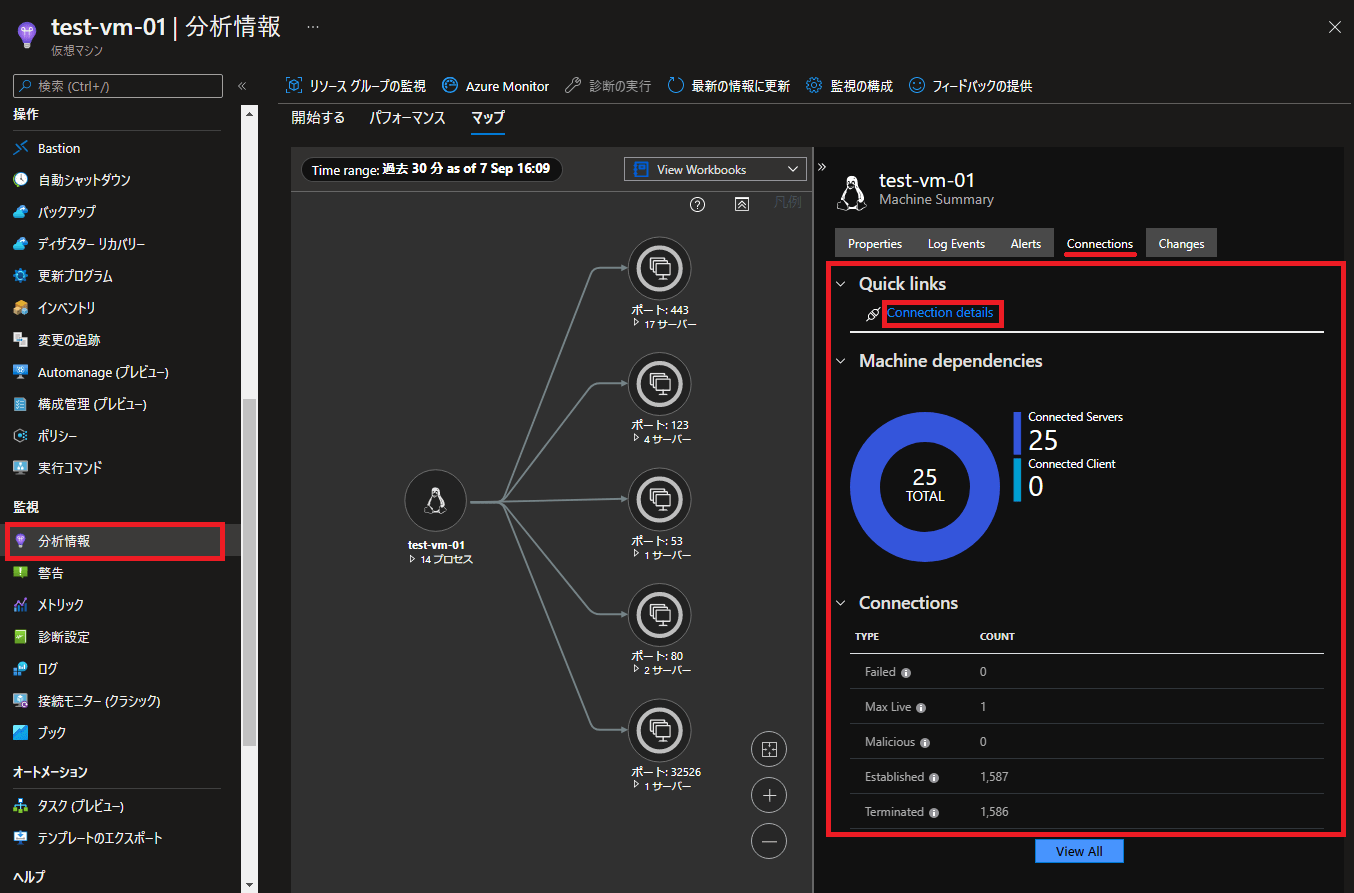
Task: Switch to Properties tab
Action: pos(875,244)
